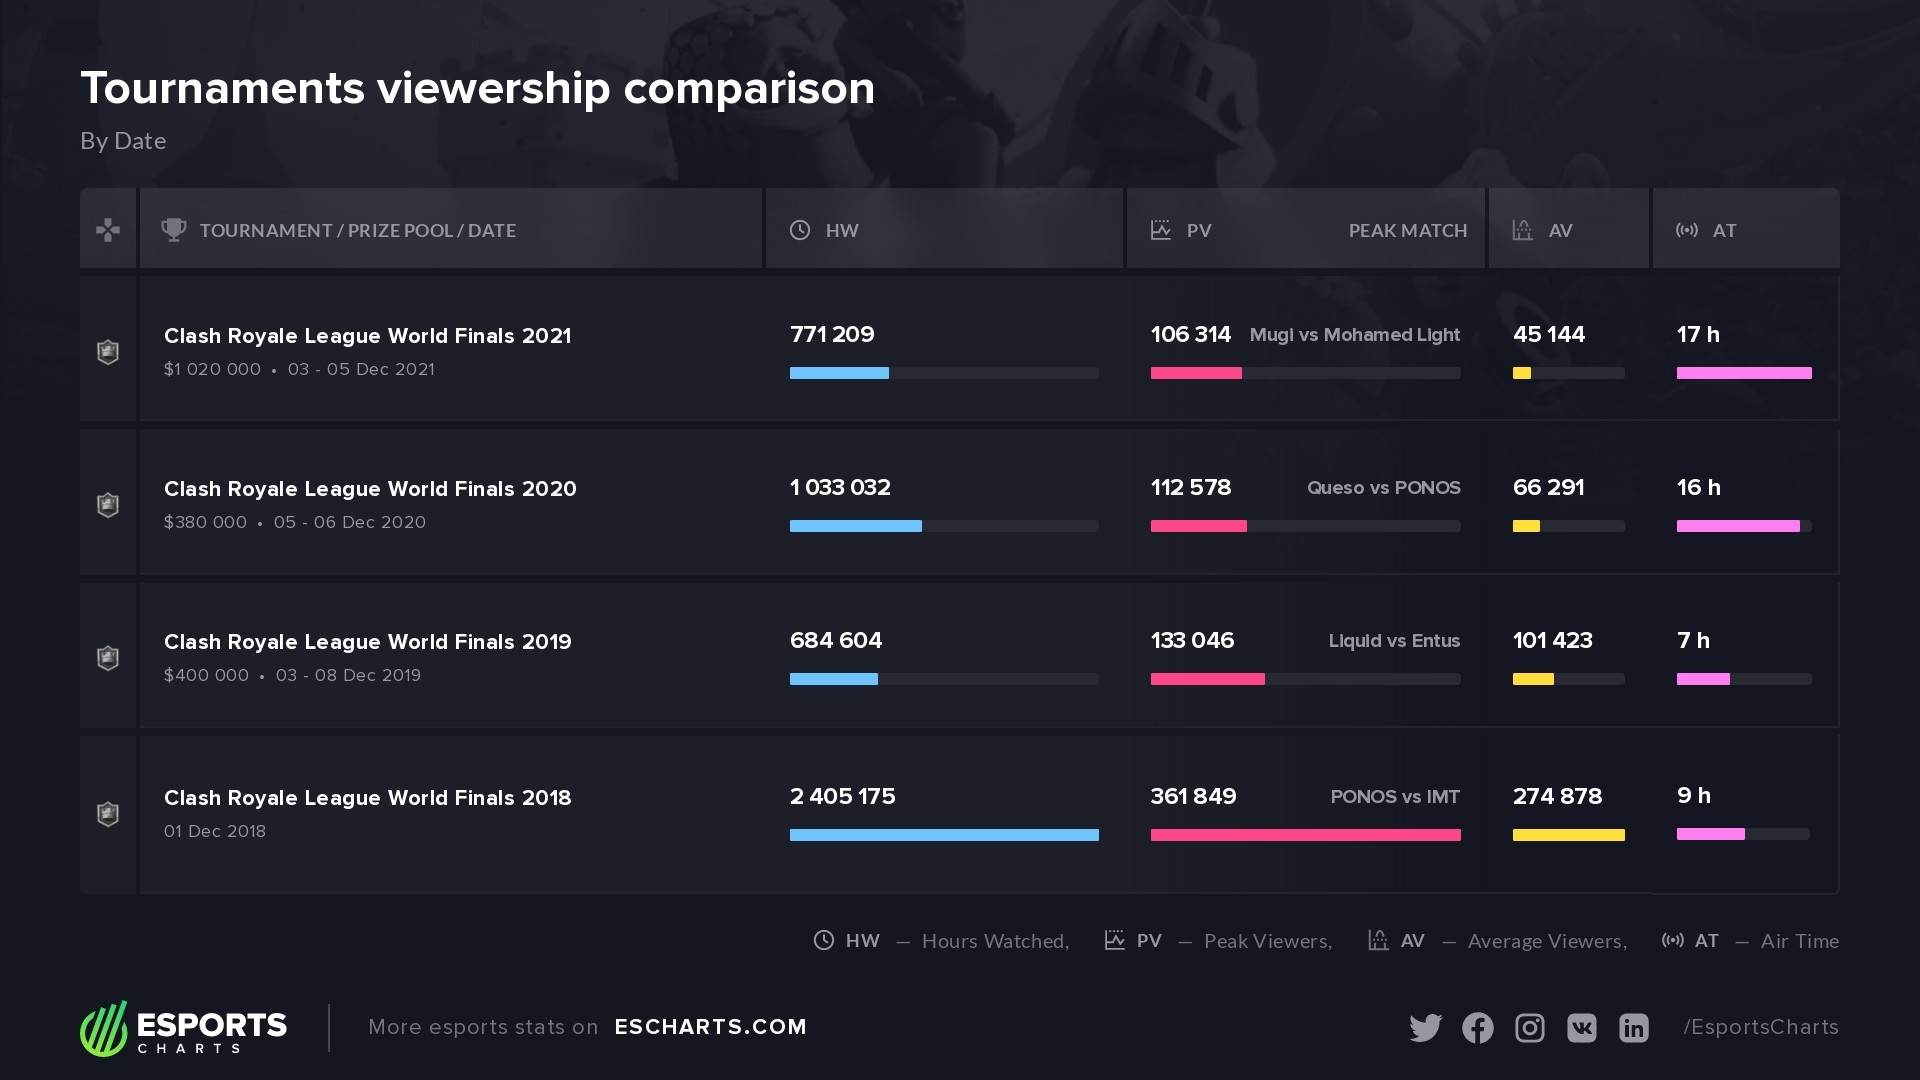Click the PEAK MATCH column header
Screen dimensions: 1920x1080
click(1407, 230)
